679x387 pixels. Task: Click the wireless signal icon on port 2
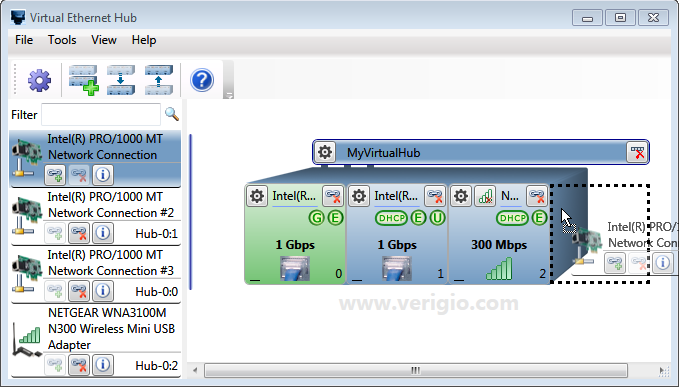coord(485,196)
